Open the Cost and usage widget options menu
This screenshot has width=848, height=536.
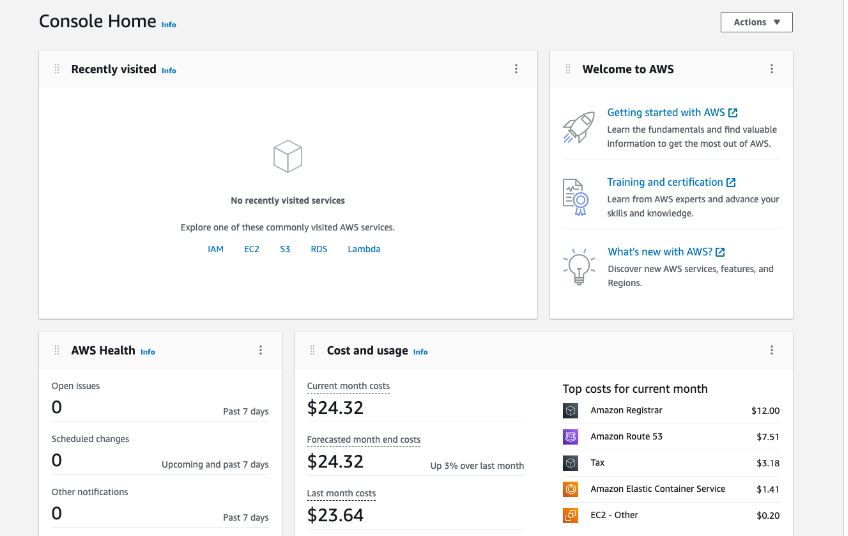[771, 350]
